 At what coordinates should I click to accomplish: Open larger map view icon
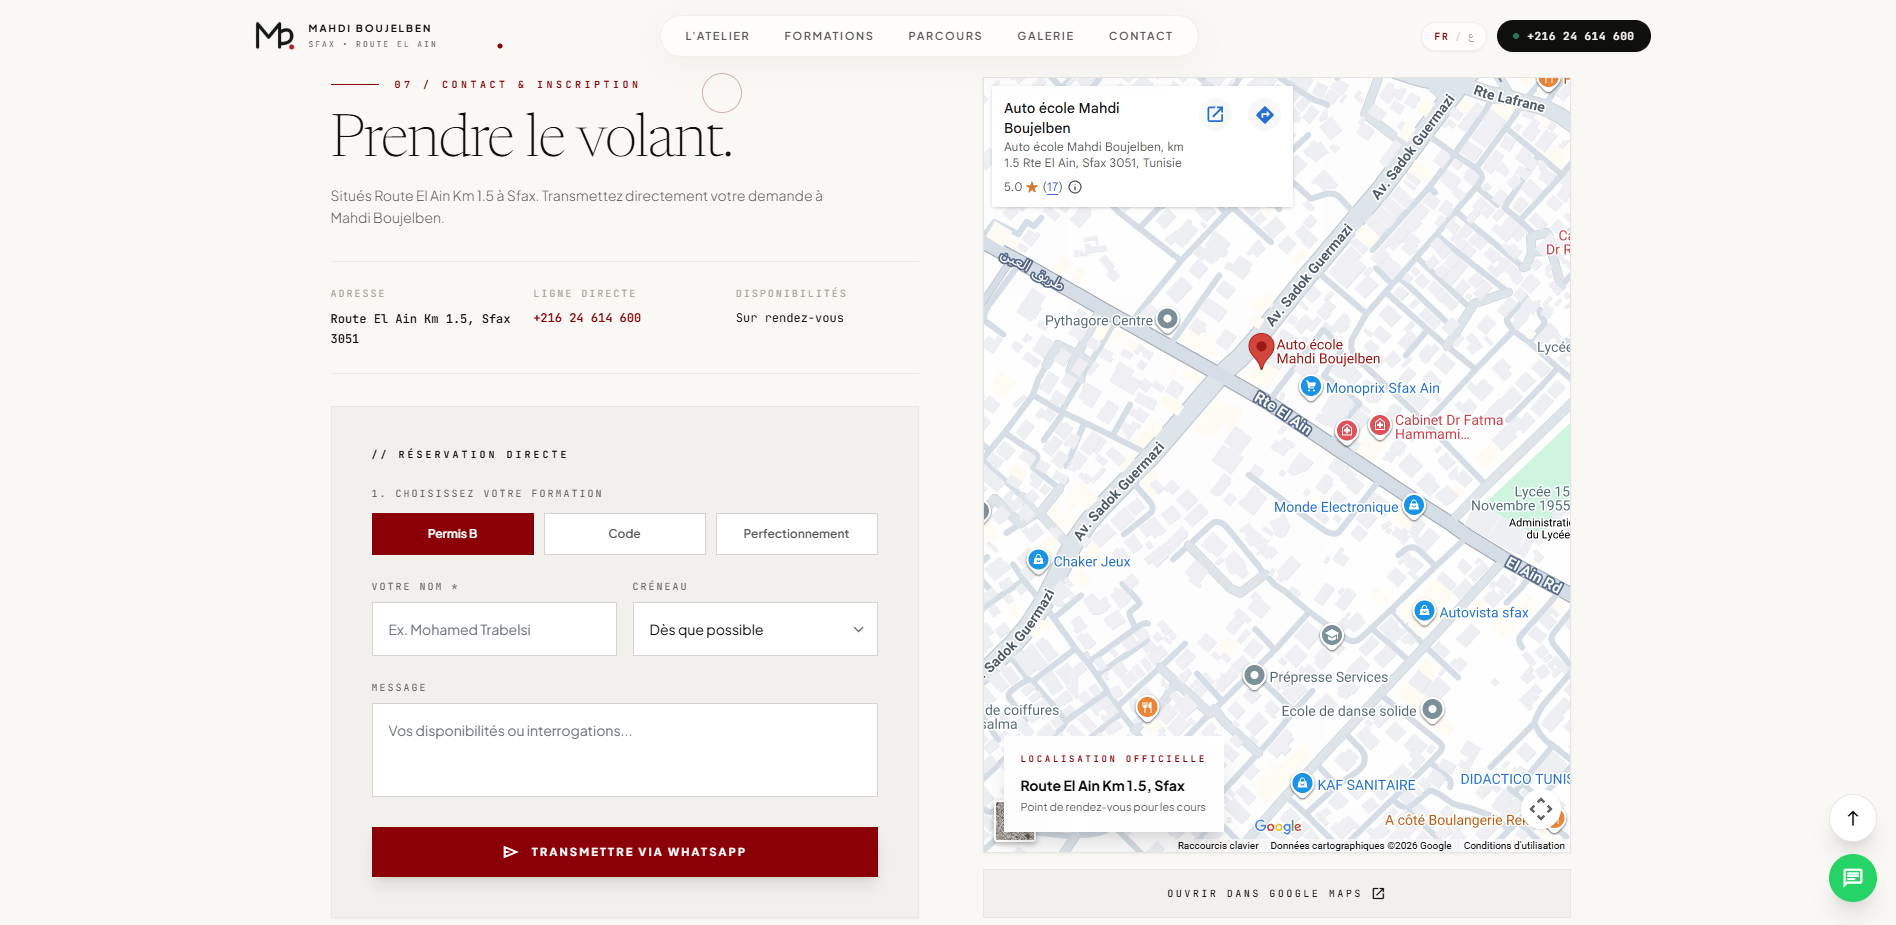1215,114
